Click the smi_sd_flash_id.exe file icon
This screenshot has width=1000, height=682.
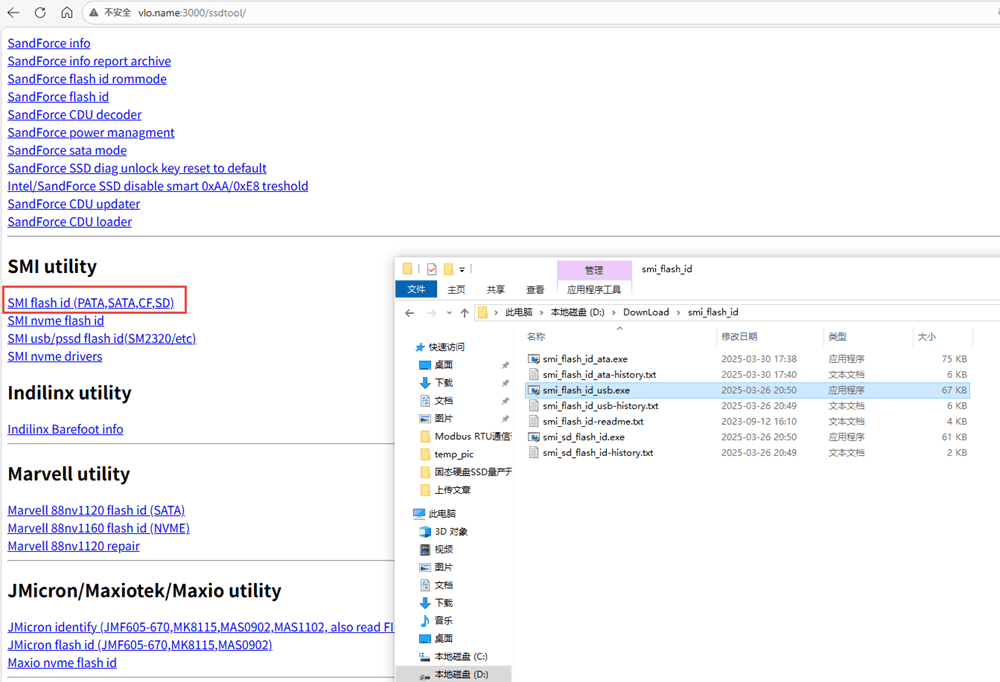[534, 437]
